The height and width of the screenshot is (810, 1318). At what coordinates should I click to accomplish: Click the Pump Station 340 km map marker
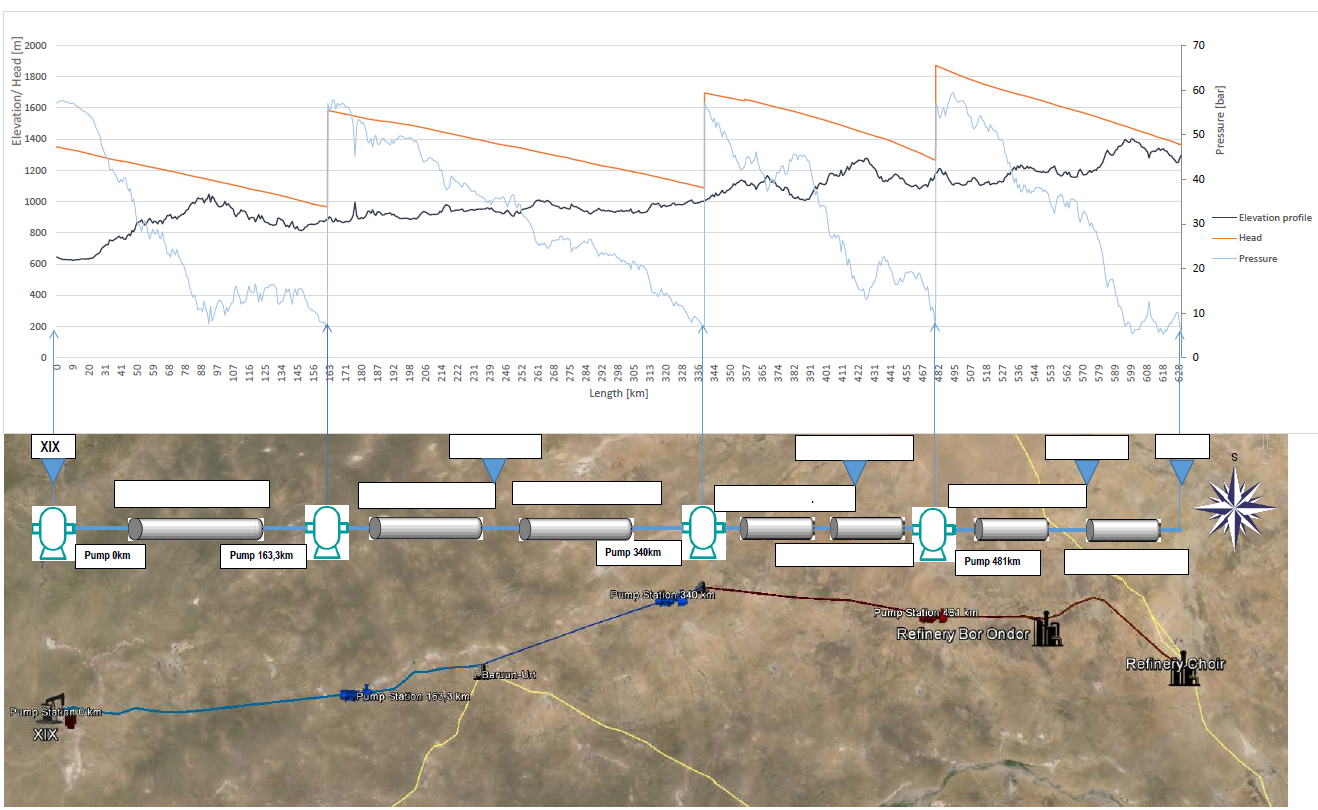[x=661, y=606]
